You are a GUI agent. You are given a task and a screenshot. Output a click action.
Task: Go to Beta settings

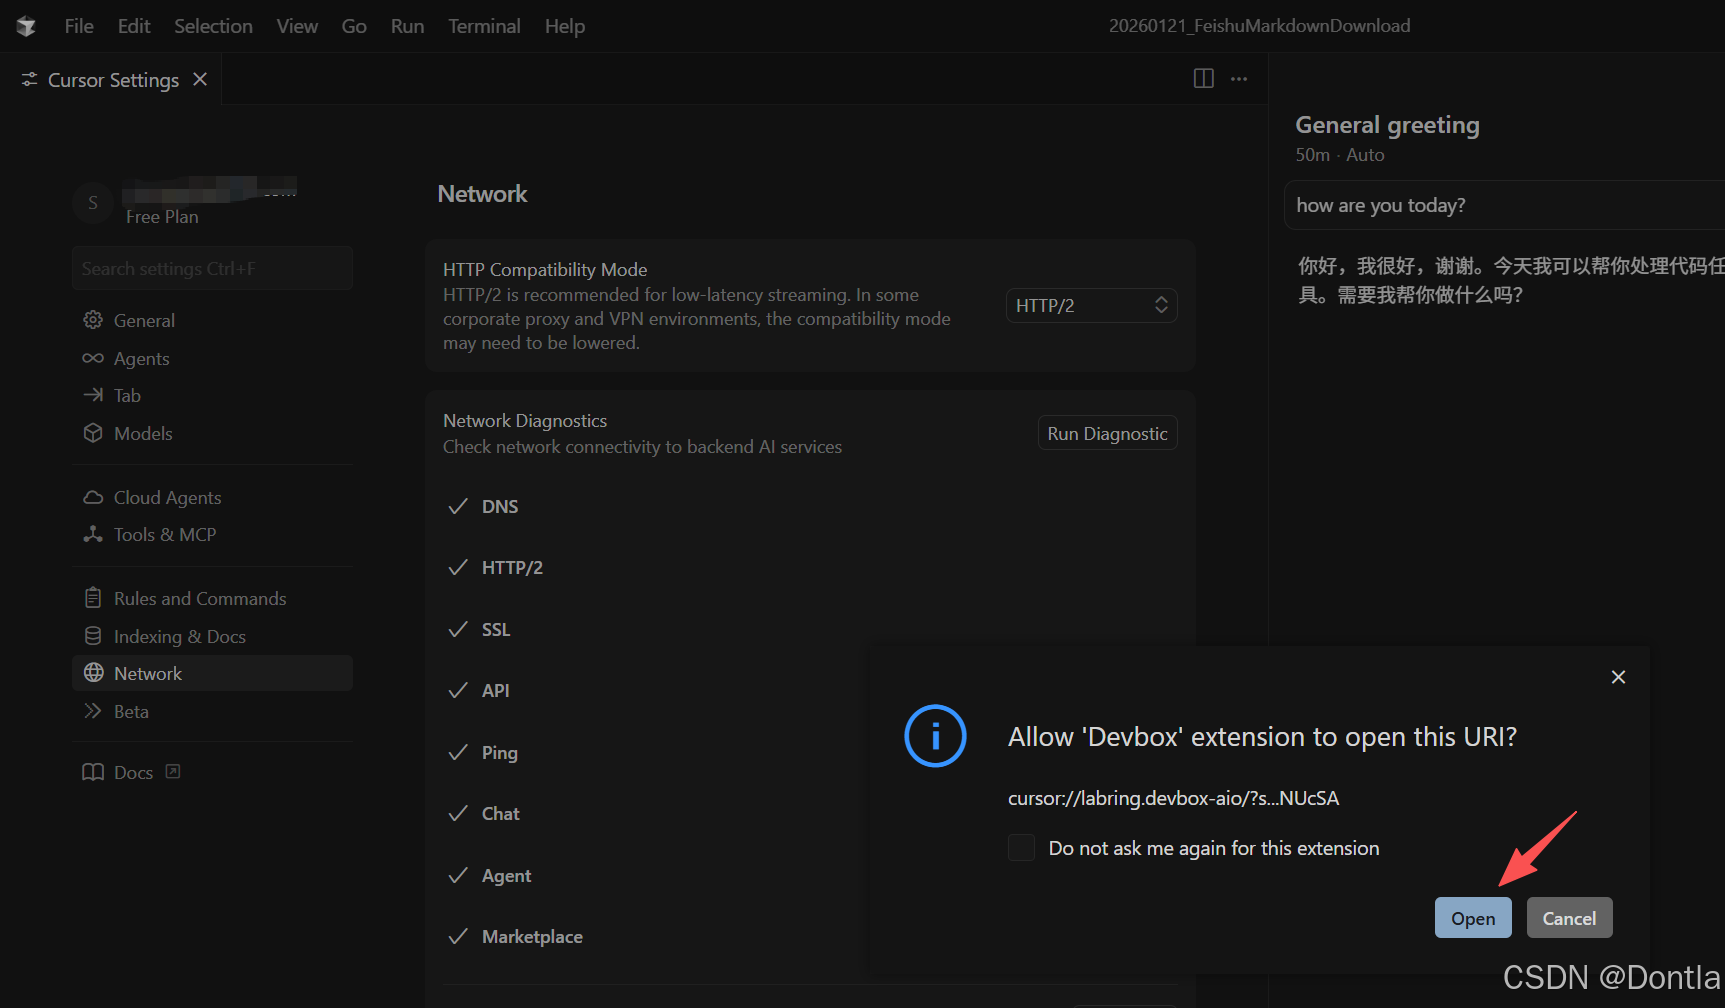click(x=212, y=711)
